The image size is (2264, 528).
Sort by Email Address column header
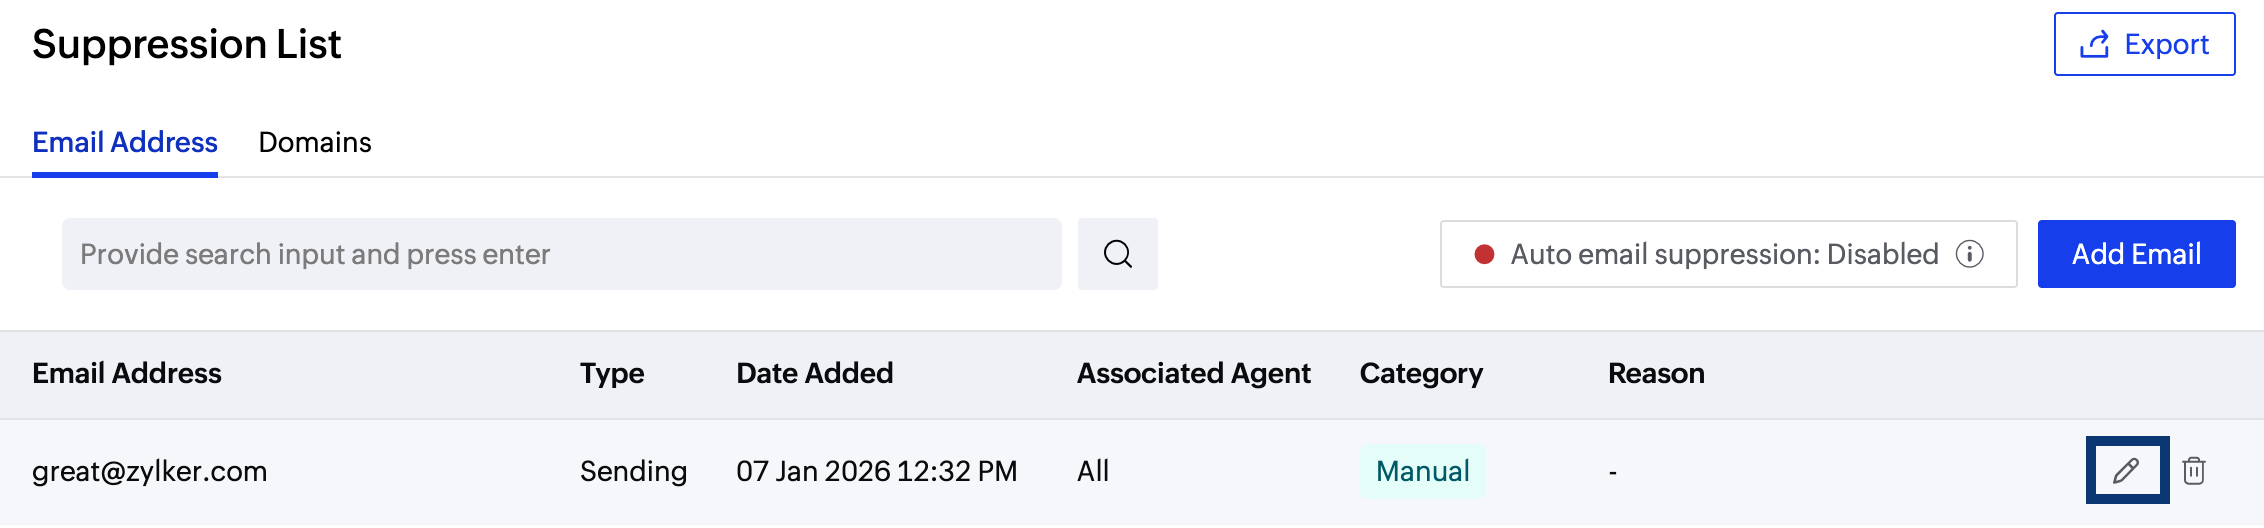click(x=127, y=373)
